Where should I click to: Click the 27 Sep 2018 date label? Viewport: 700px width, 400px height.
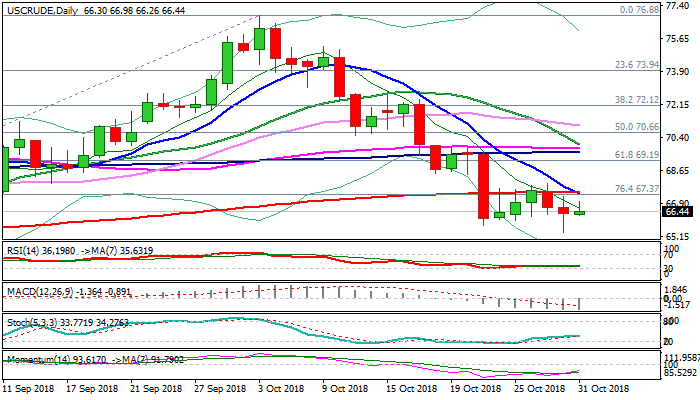coord(221,388)
